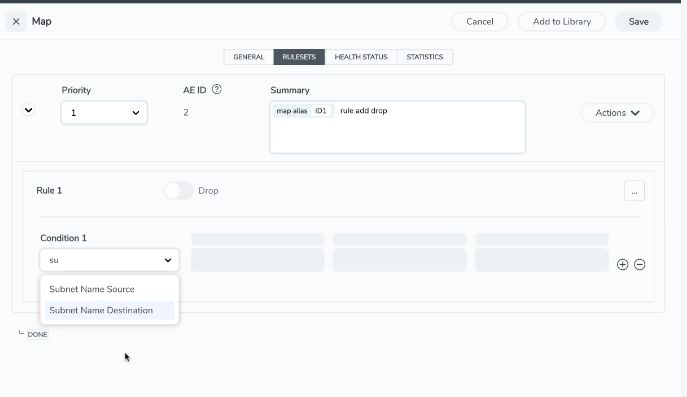
Task: Add a condition with the plus icon
Action: click(622, 264)
